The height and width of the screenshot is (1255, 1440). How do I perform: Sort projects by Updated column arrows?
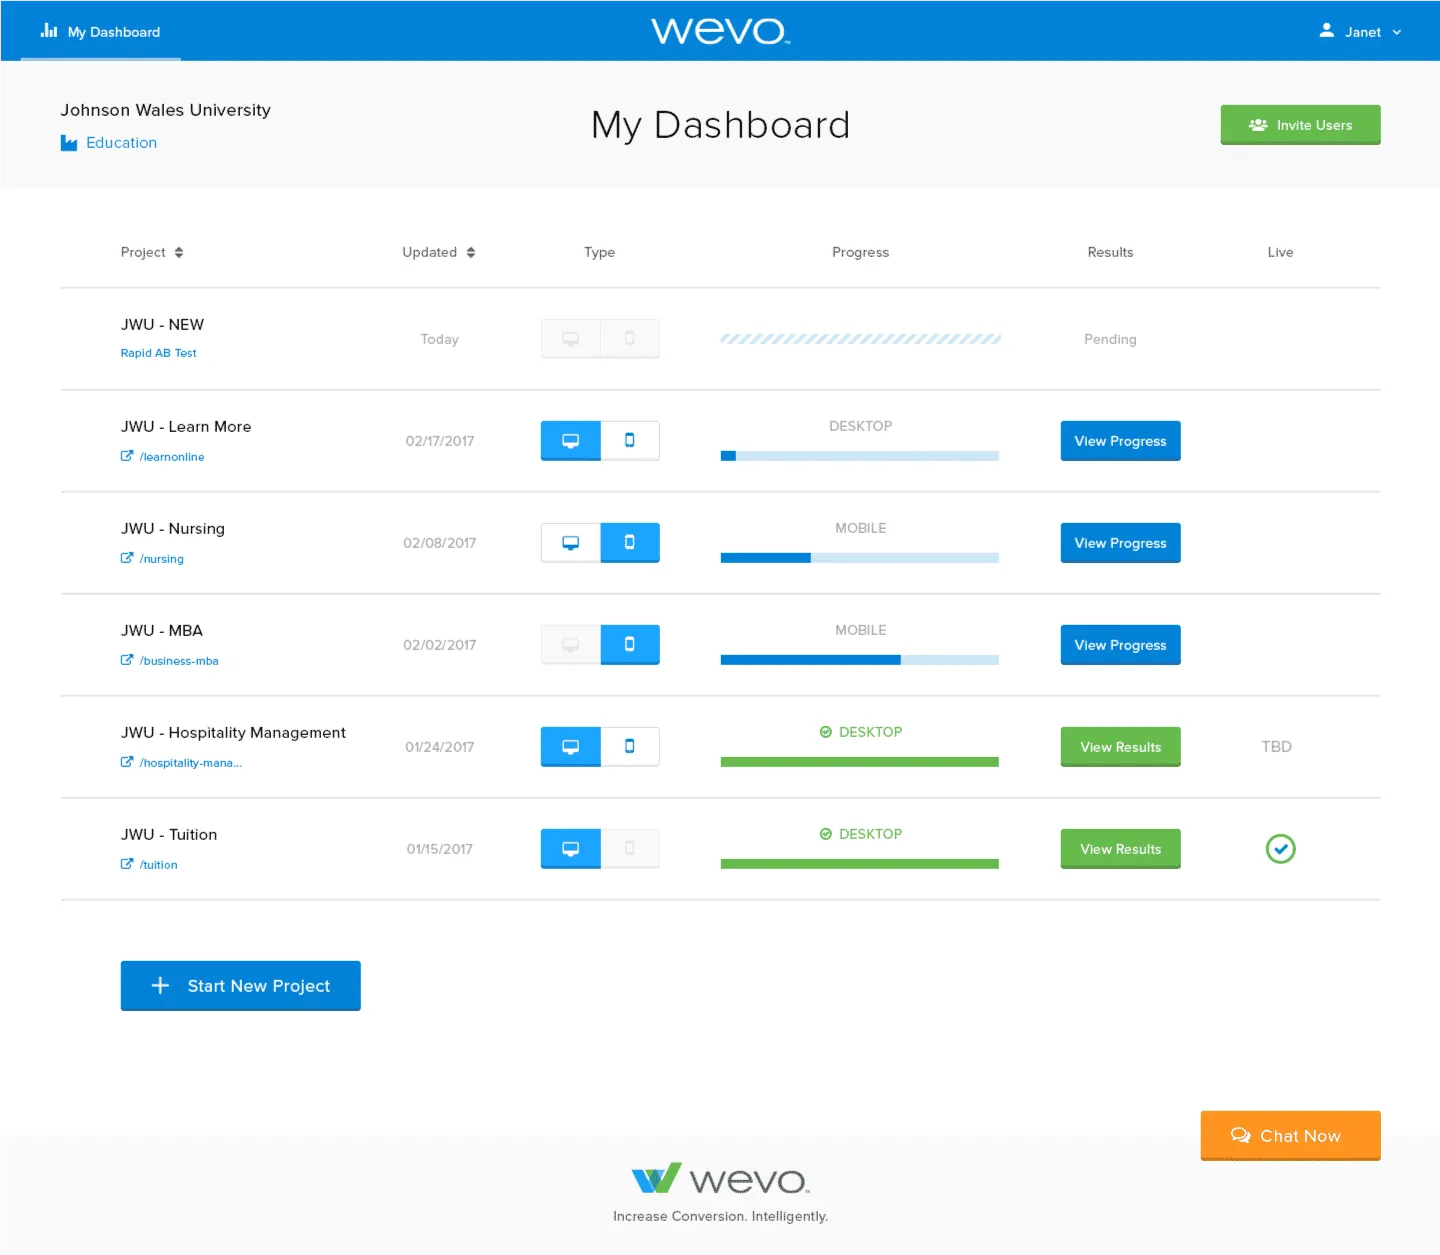(471, 252)
